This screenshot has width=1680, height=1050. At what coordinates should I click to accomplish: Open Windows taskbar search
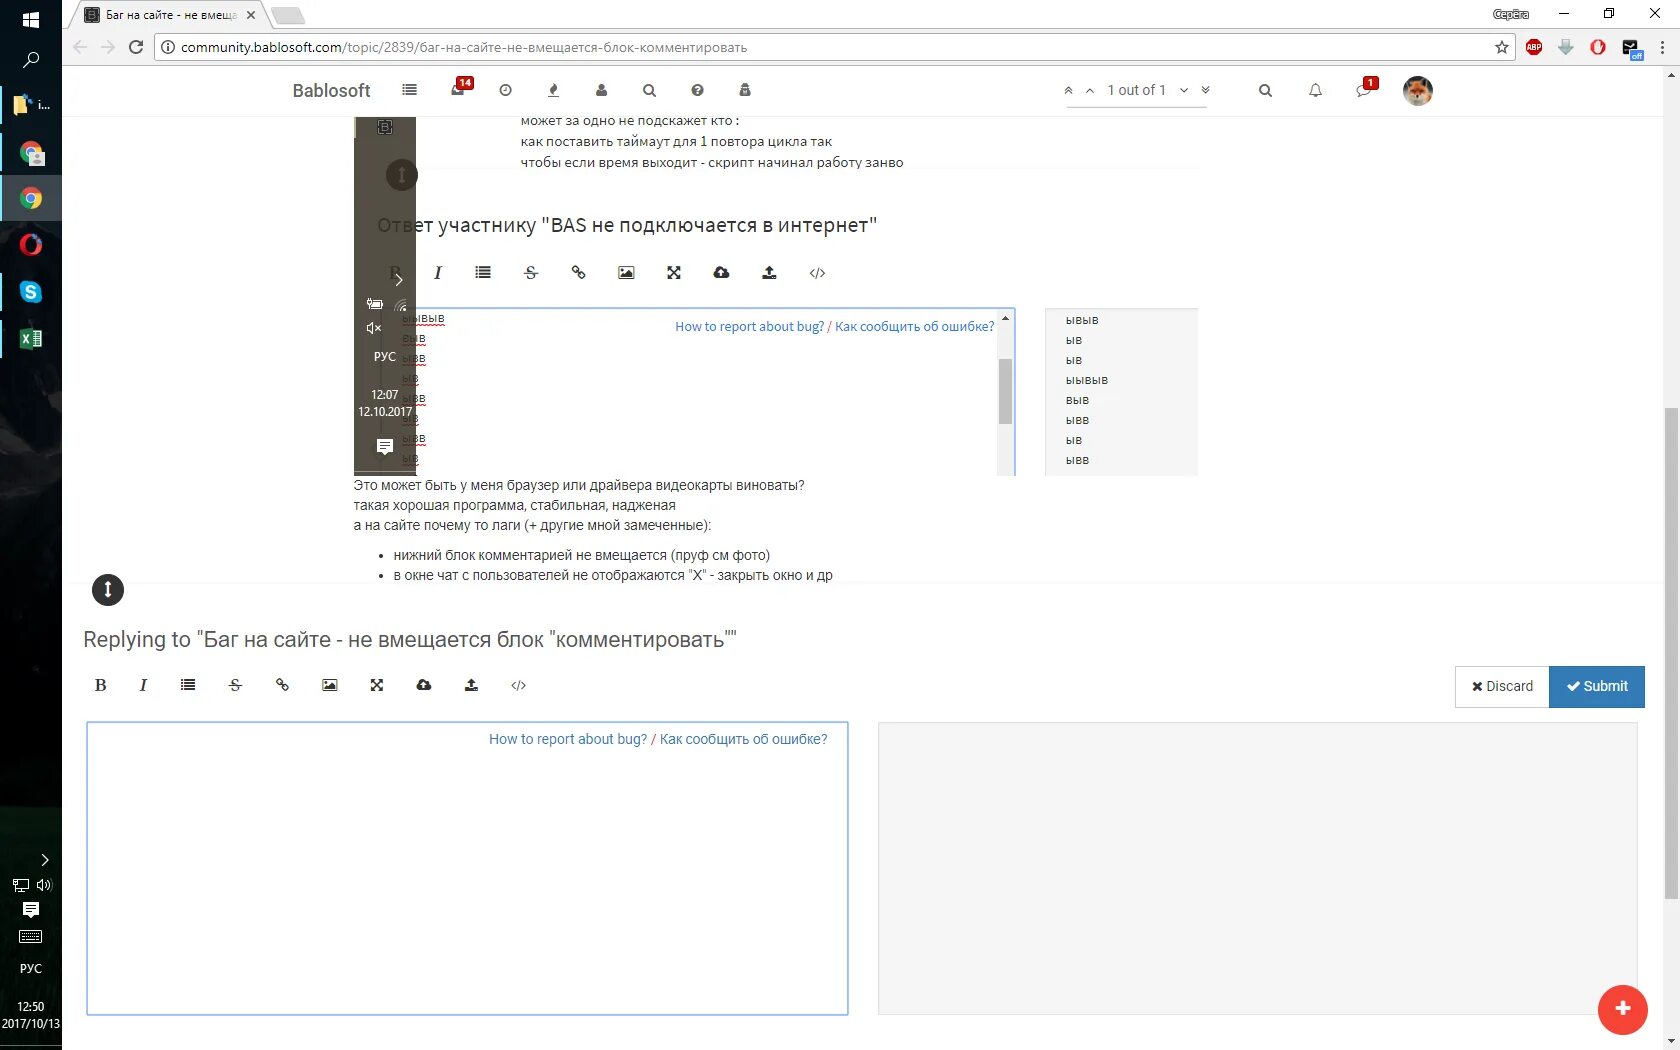pos(31,60)
